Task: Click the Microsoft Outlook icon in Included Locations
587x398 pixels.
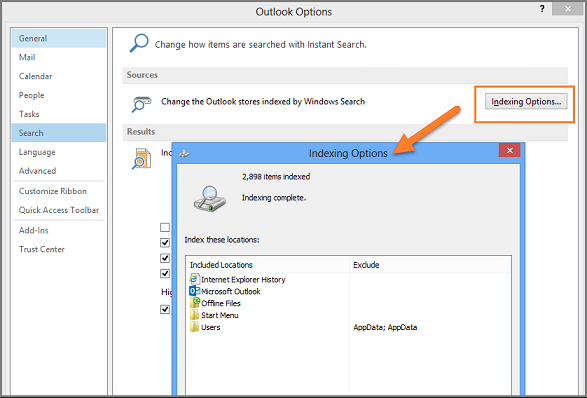Action: coord(194,291)
